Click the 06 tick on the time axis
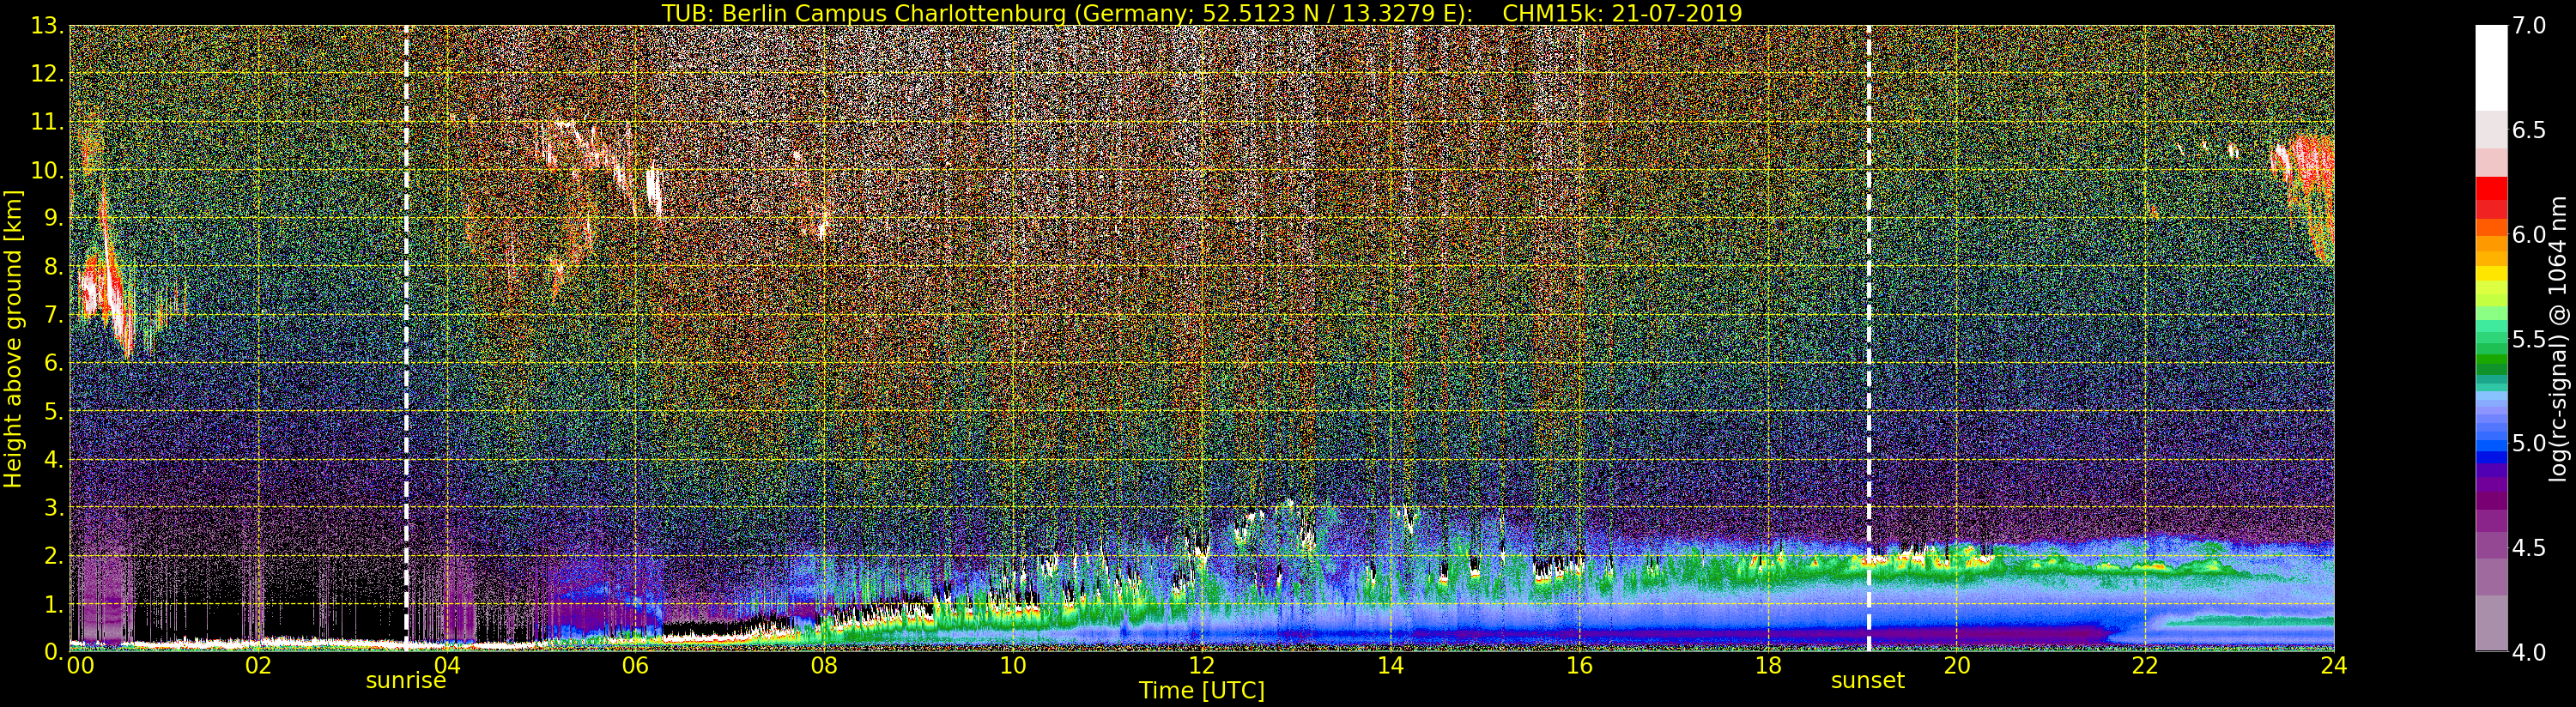The width and height of the screenshot is (2576, 707). (x=635, y=666)
